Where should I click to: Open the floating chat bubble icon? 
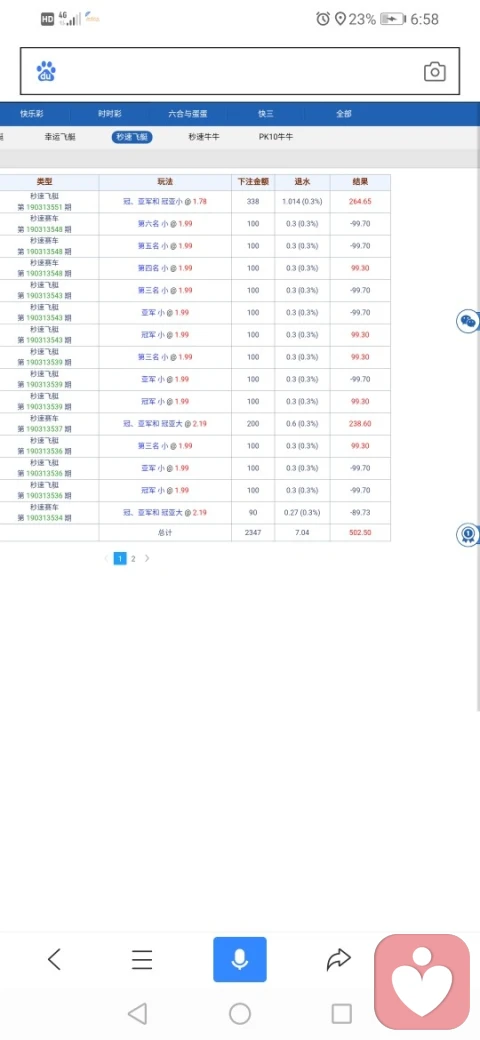coord(468,322)
